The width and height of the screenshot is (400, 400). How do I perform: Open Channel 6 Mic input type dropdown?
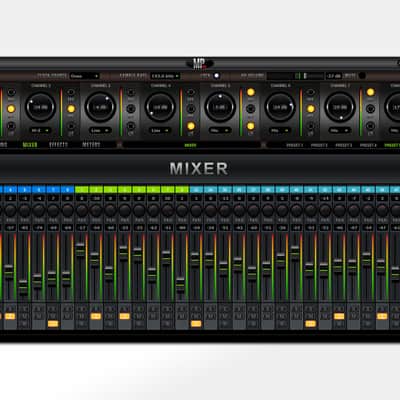coord(280,130)
